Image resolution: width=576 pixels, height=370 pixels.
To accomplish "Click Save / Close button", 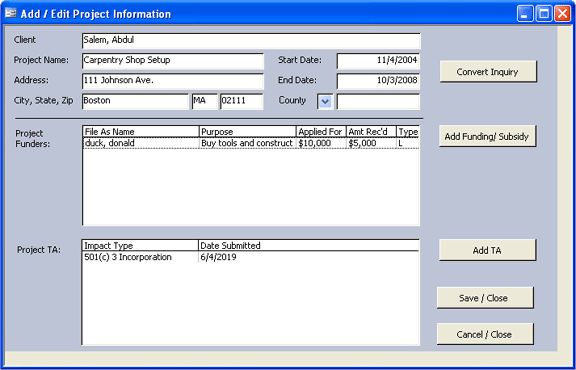I will pos(485,298).
